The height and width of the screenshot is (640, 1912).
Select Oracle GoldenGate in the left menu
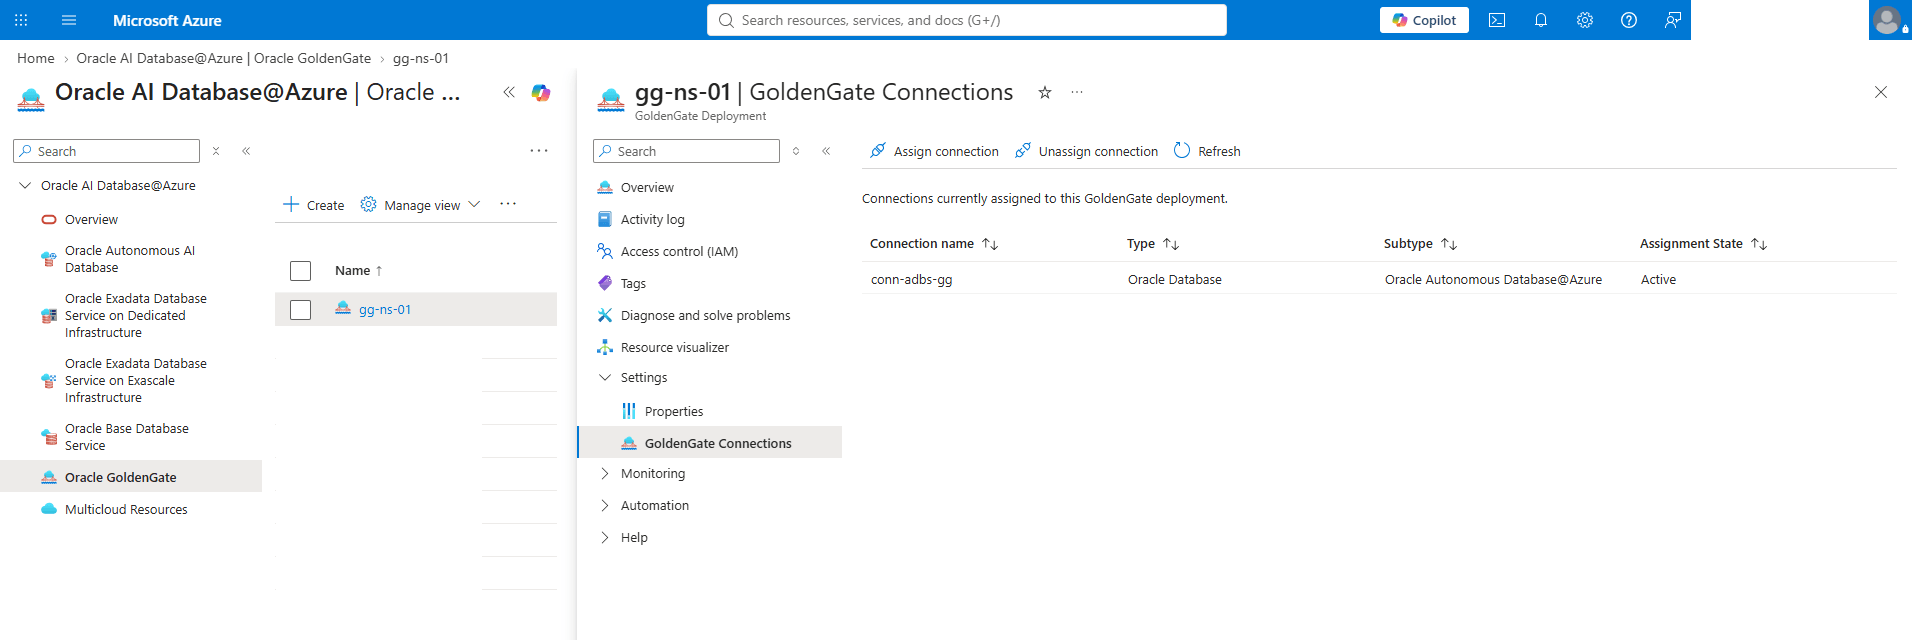click(131, 477)
